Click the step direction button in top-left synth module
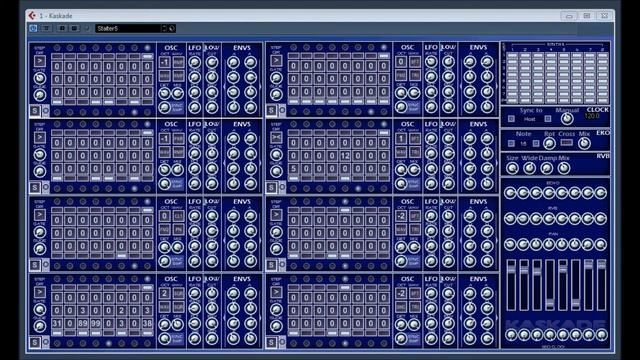 coord(40,61)
